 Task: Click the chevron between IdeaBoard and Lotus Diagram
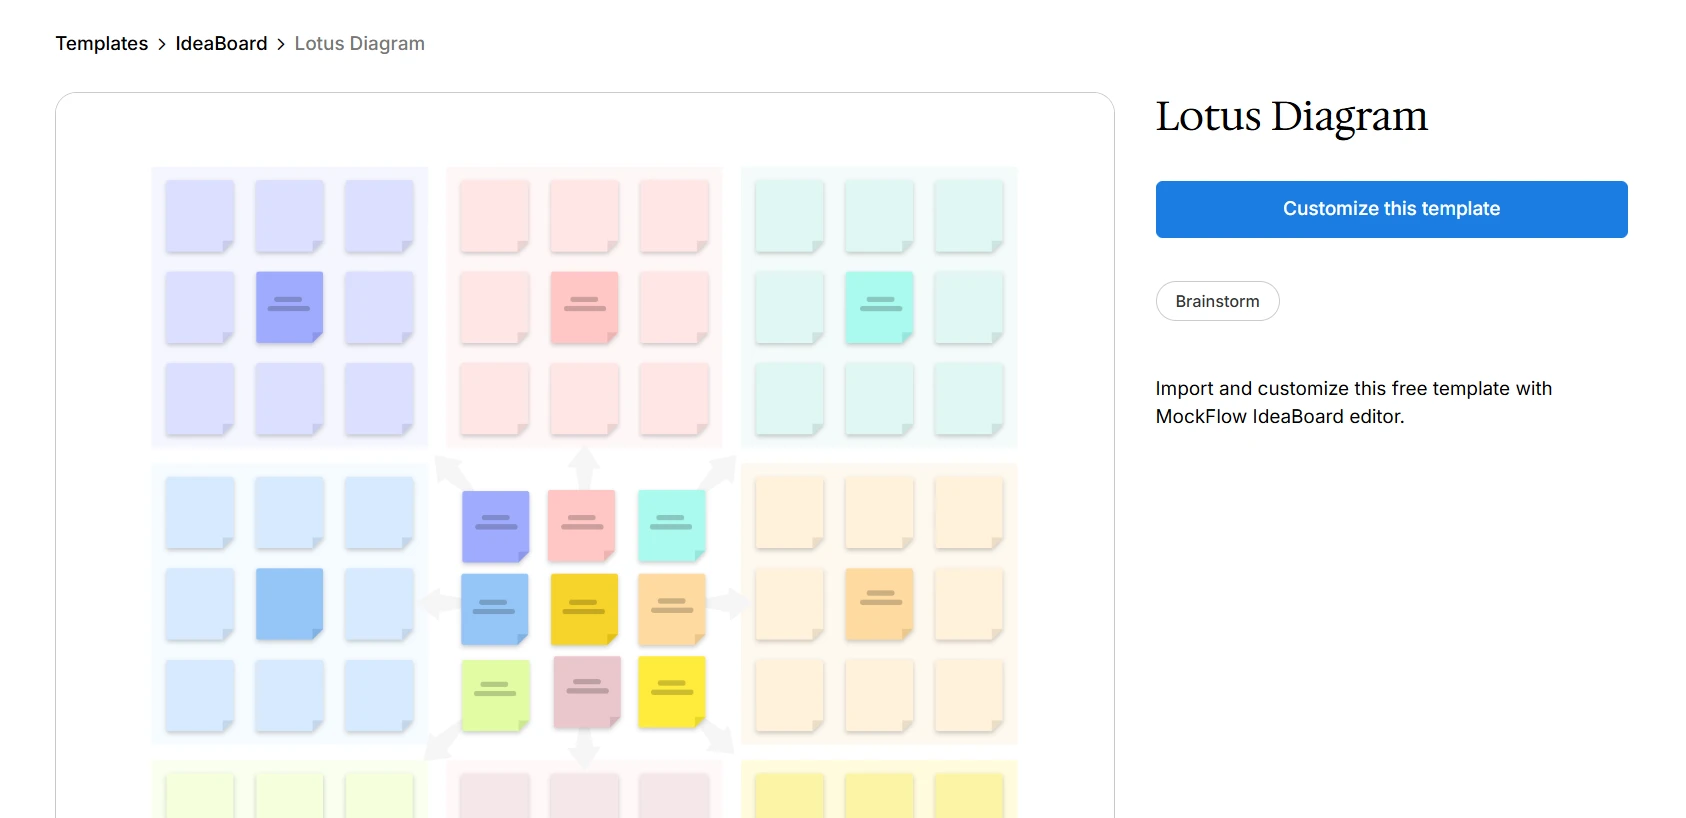[281, 44]
